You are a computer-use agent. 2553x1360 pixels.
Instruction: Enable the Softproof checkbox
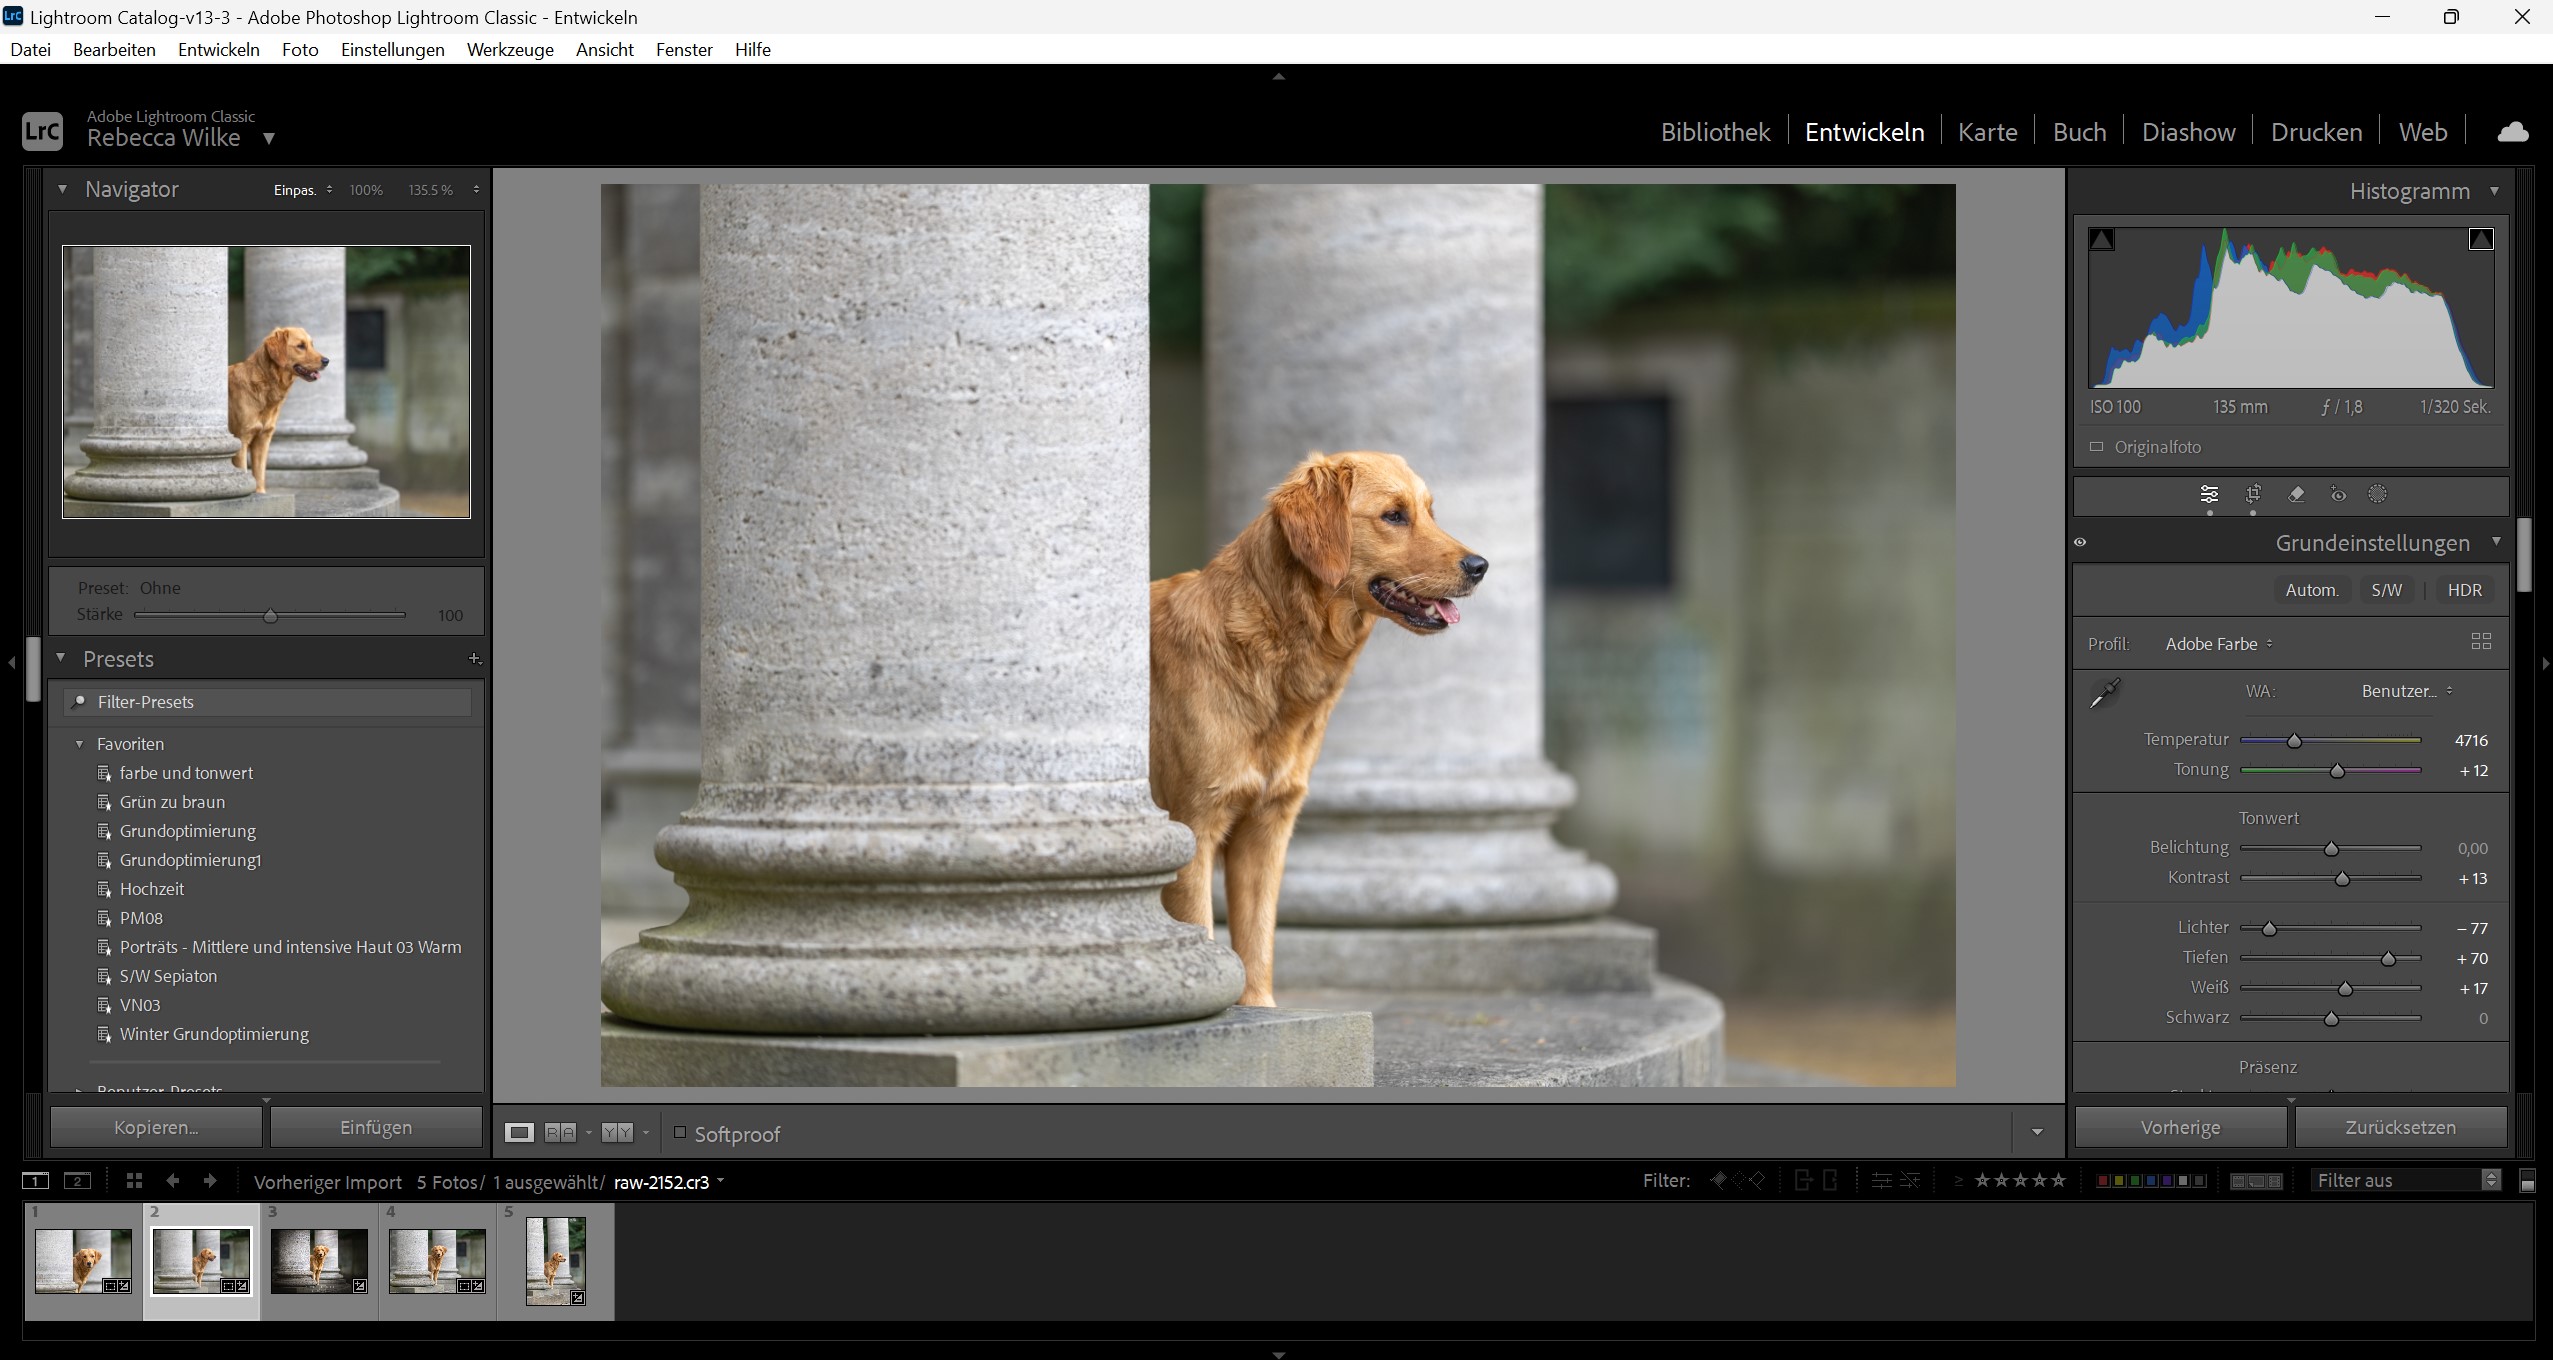click(680, 1133)
